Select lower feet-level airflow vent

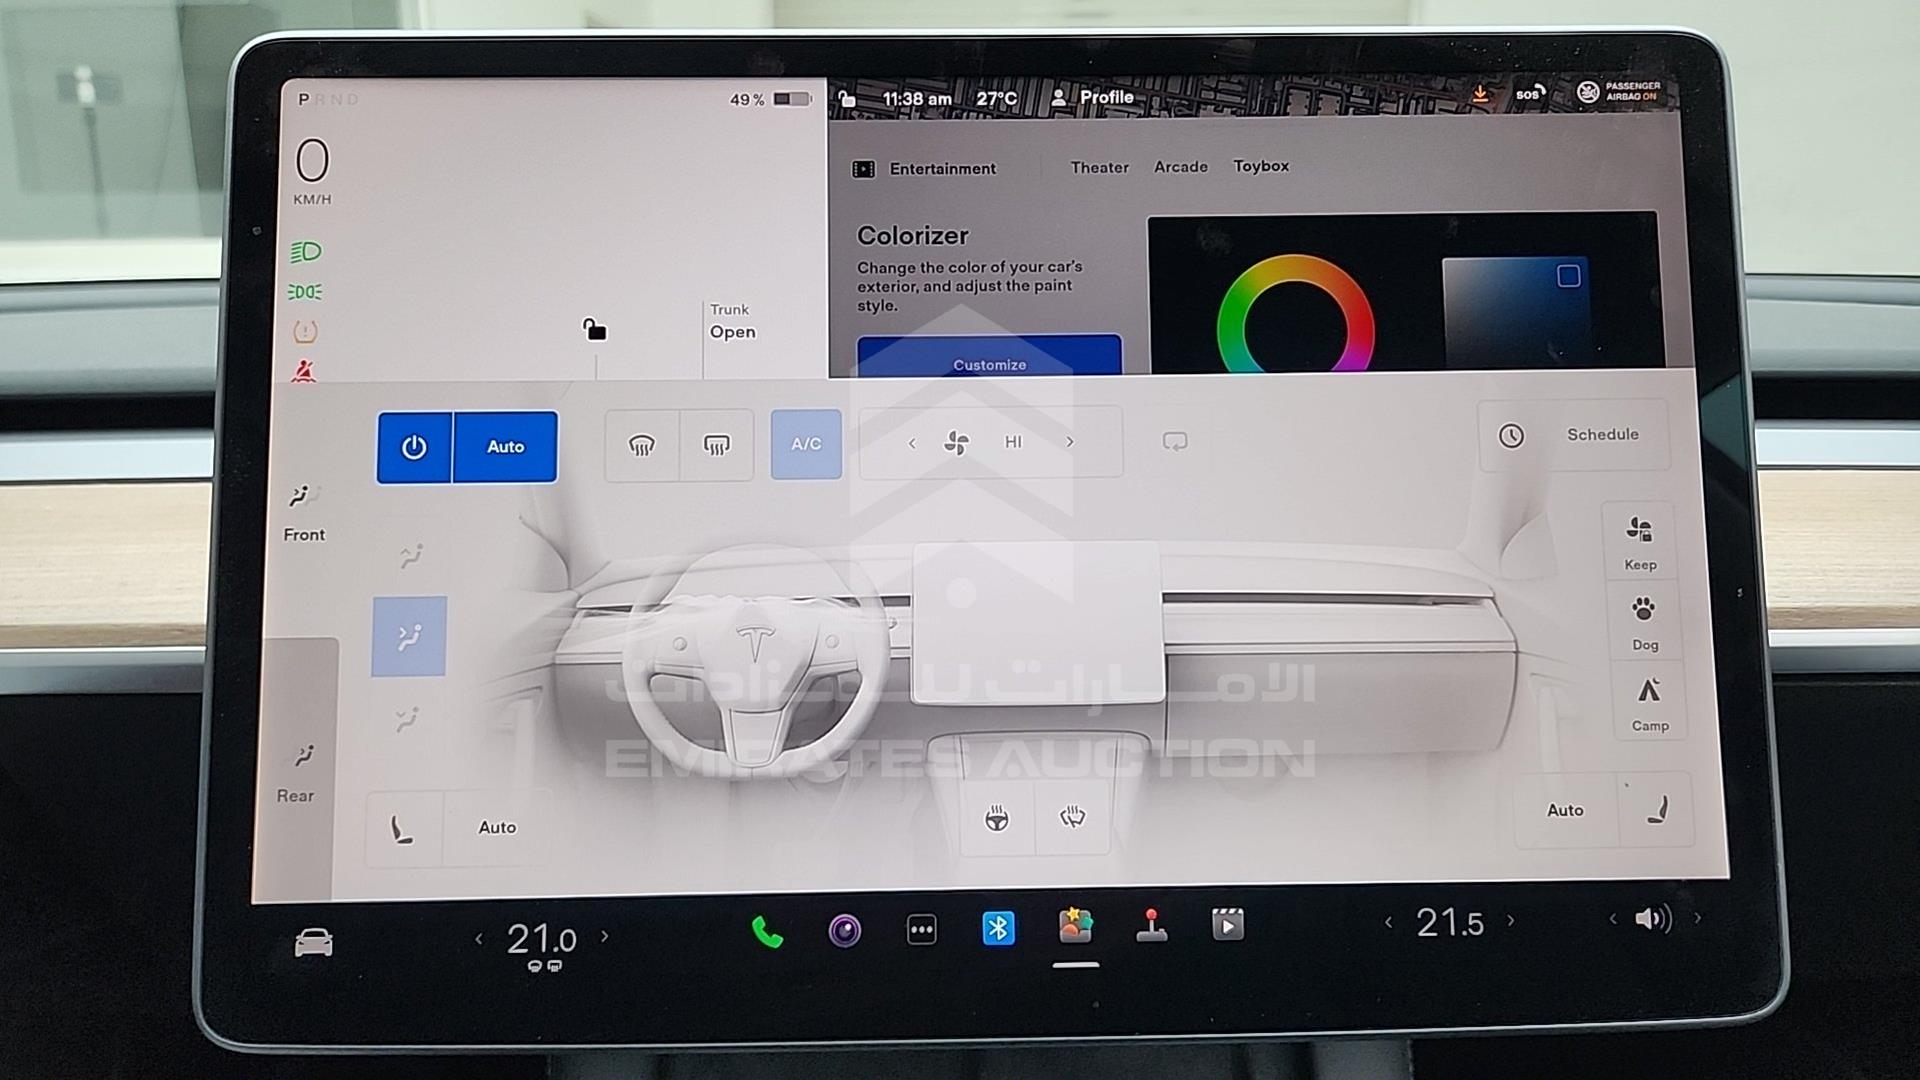point(407,719)
